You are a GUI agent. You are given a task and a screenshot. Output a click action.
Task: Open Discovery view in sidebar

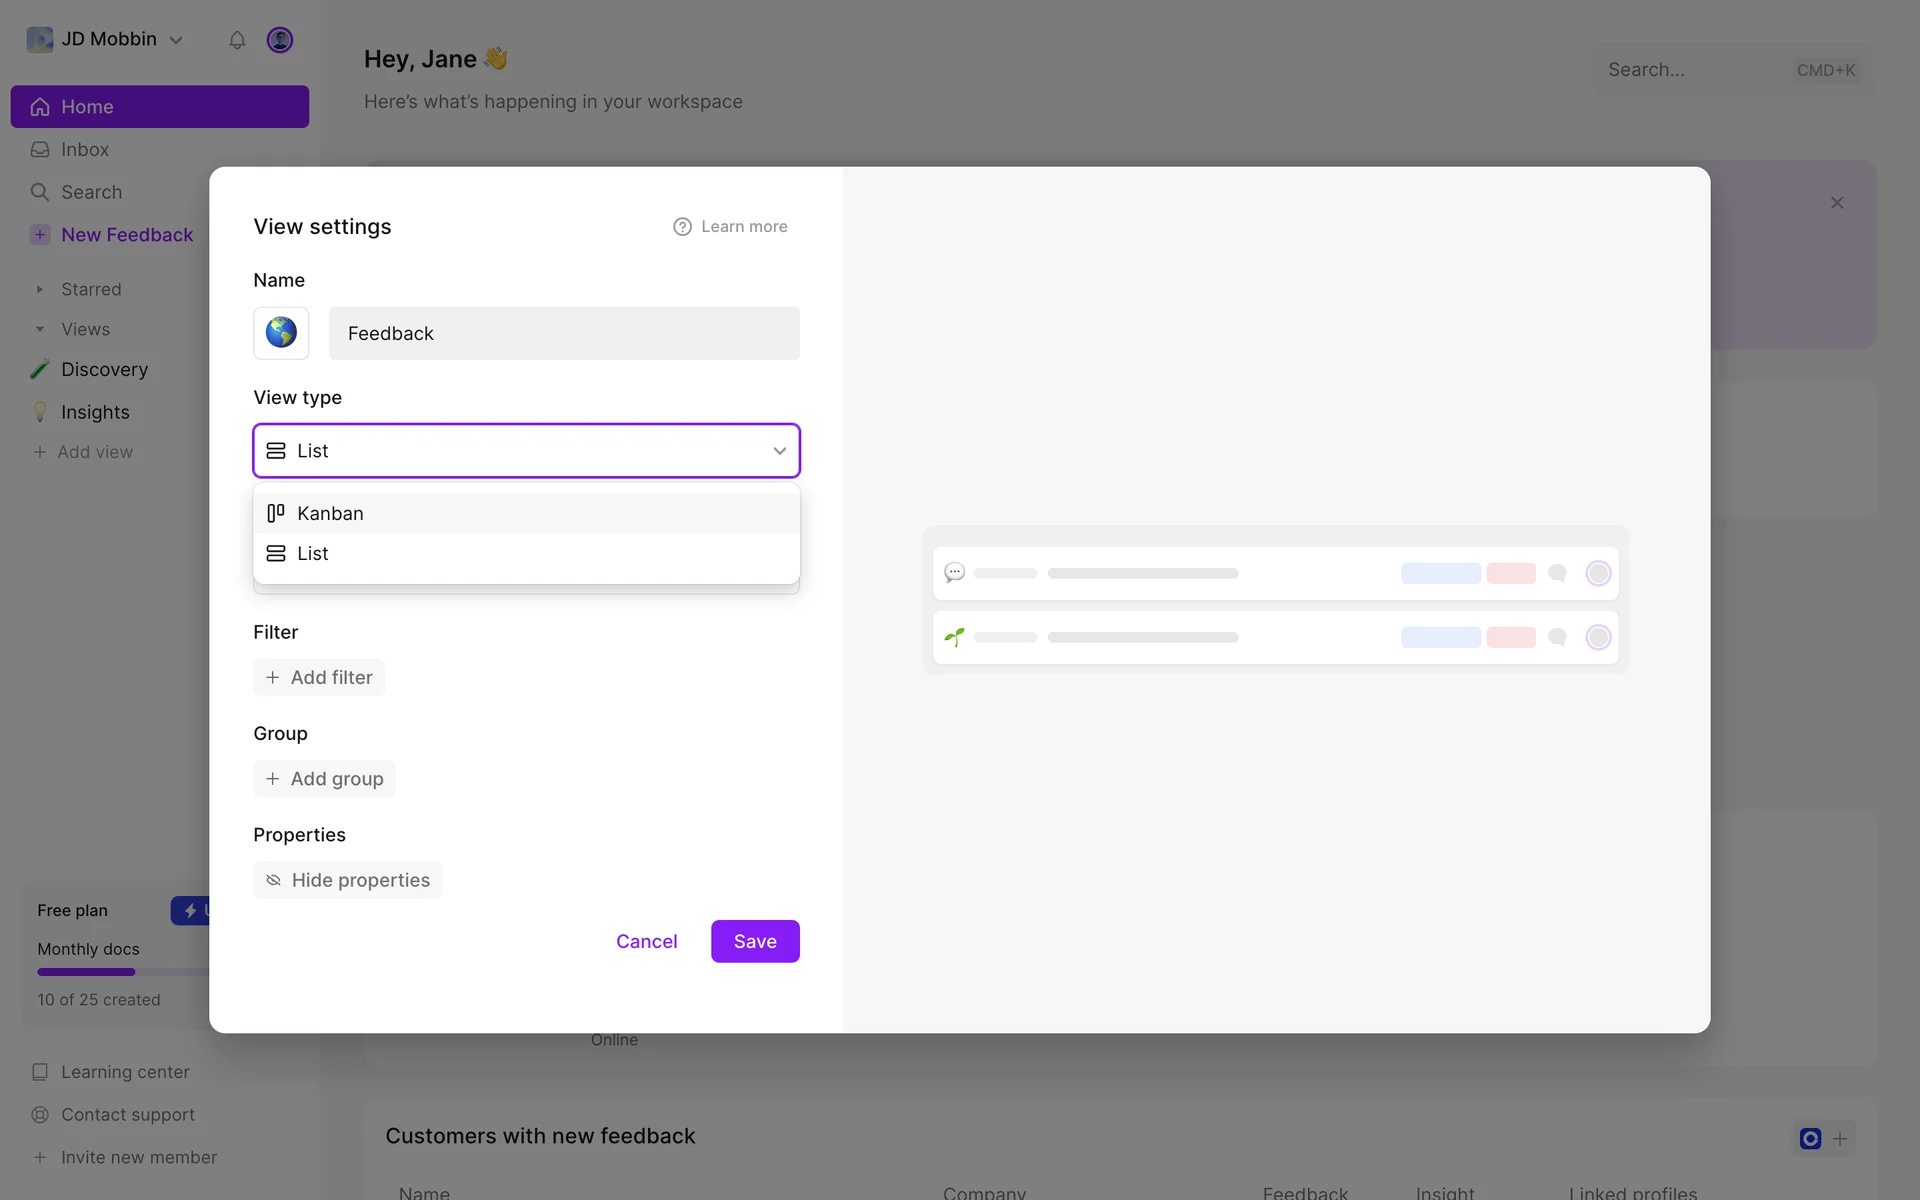click(x=104, y=369)
